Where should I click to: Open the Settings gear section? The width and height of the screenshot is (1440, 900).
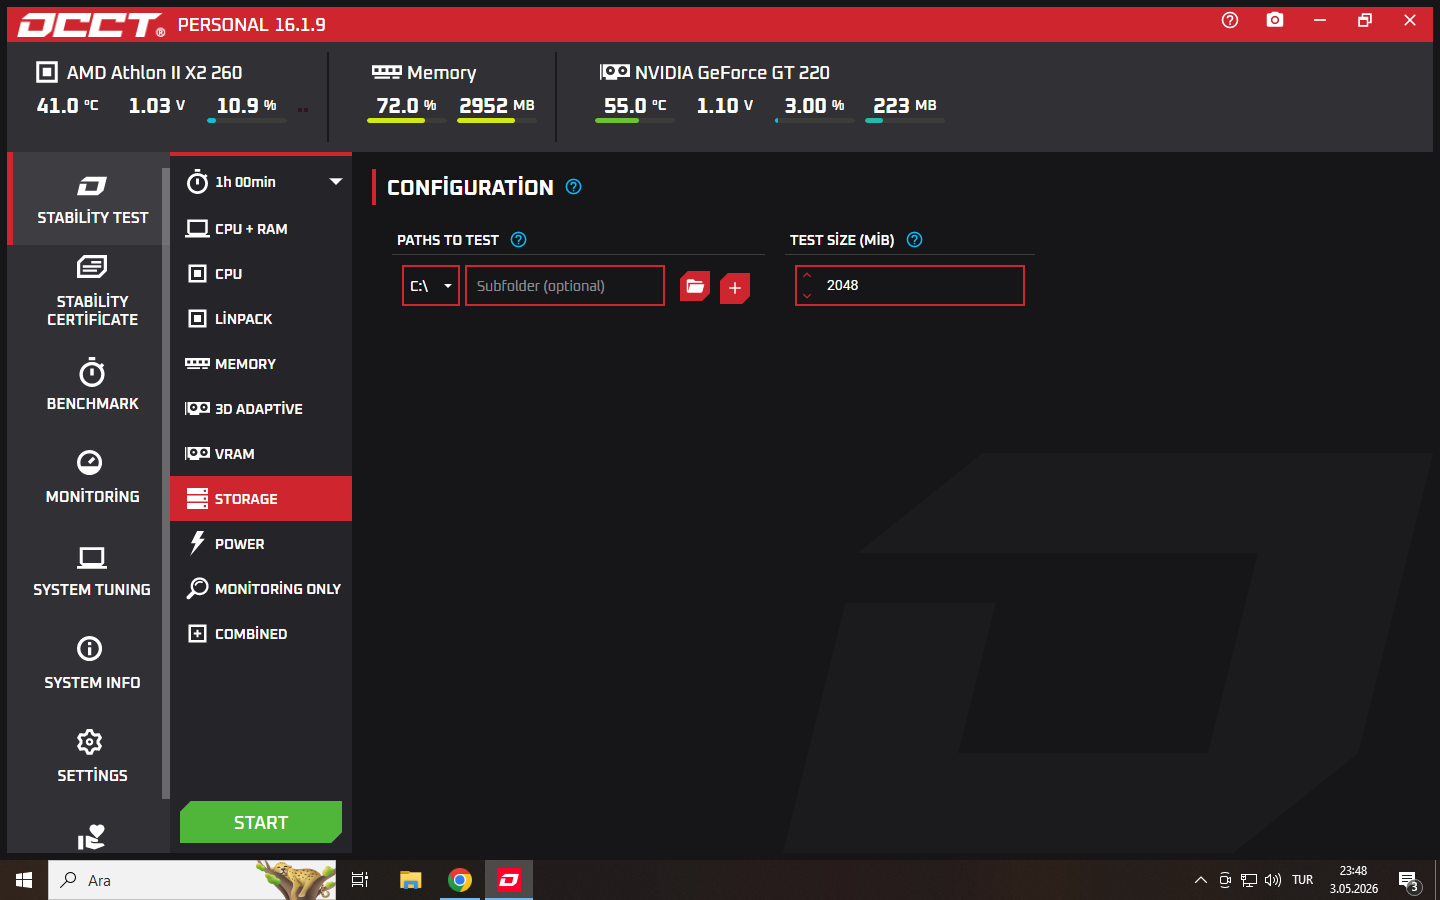click(92, 756)
